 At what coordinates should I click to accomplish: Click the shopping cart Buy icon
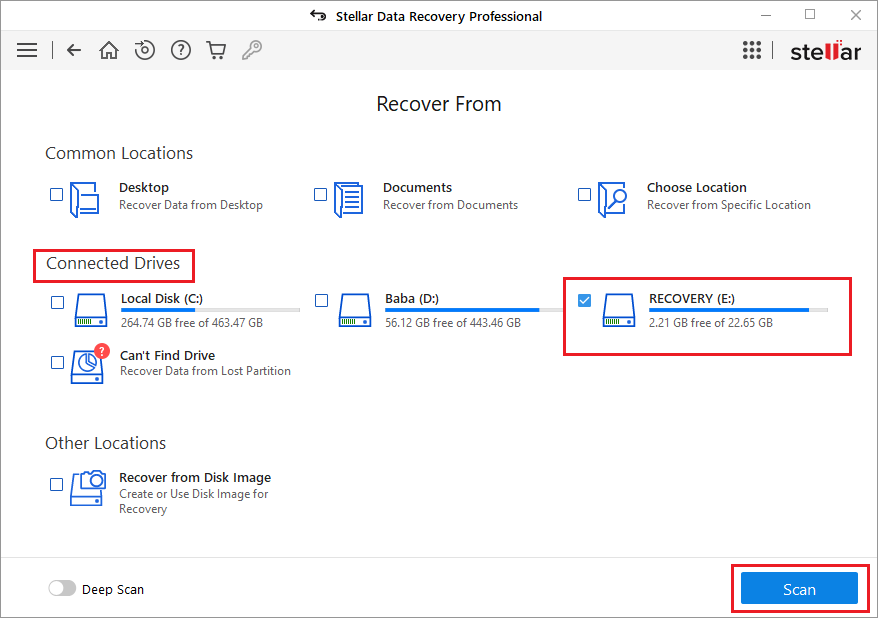click(216, 50)
